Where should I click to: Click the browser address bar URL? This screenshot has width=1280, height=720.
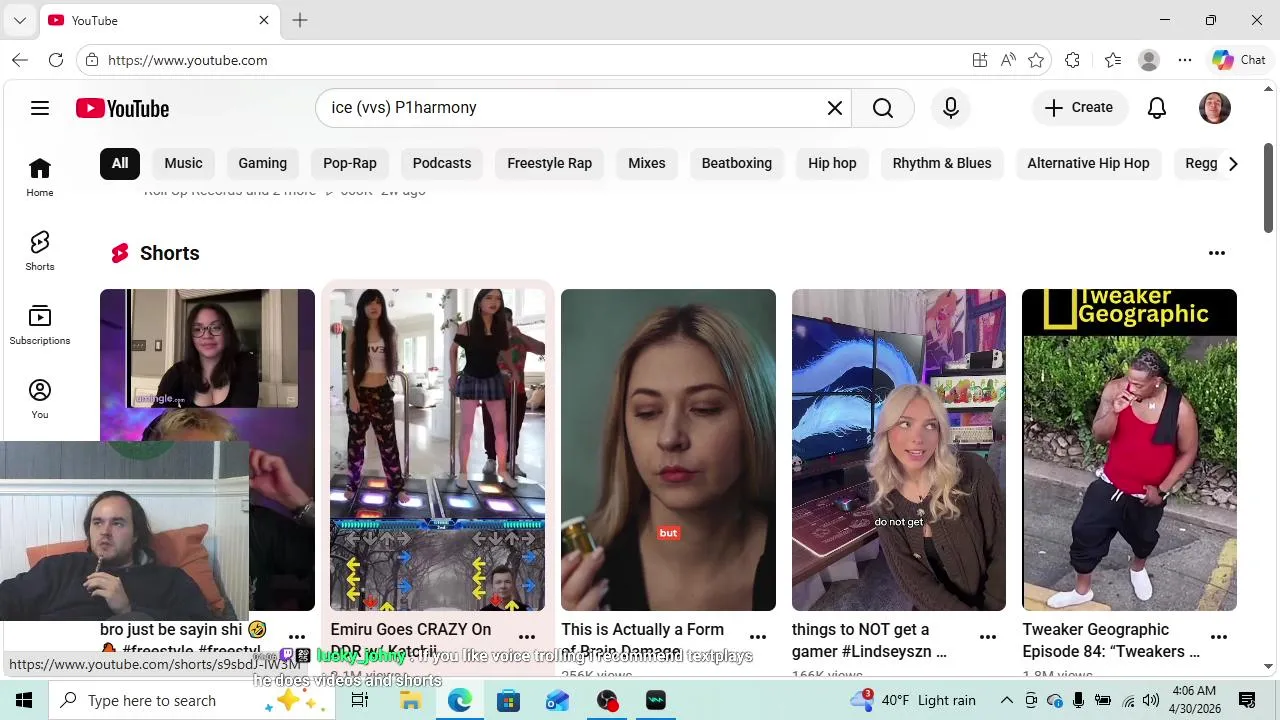coord(188,60)
